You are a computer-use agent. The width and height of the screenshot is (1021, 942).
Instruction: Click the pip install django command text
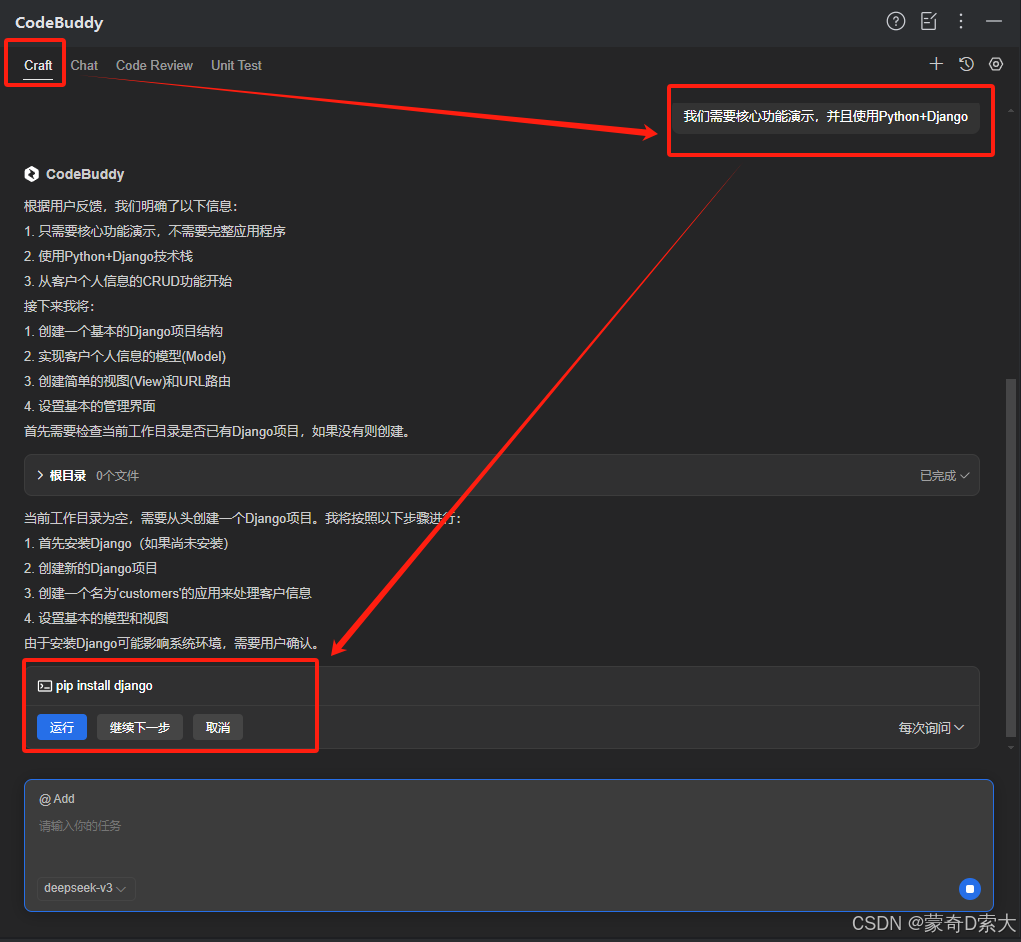point(104,686)
